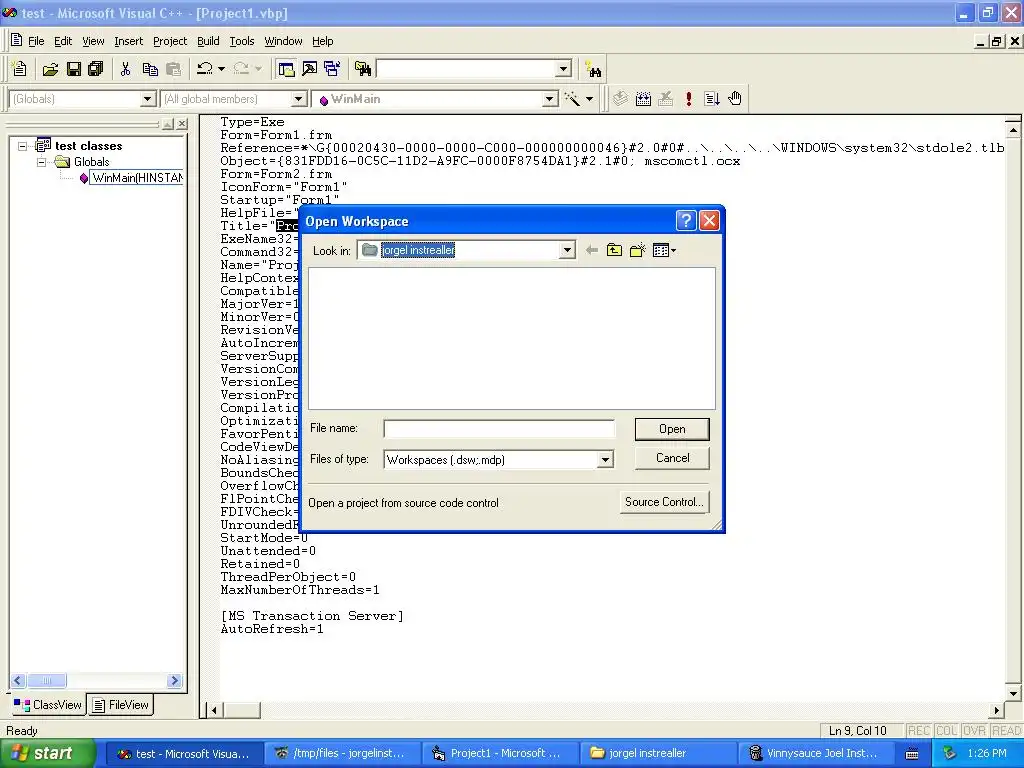Click the breakpoint hand icon
1024x768 pixels.
click(735, 99)
